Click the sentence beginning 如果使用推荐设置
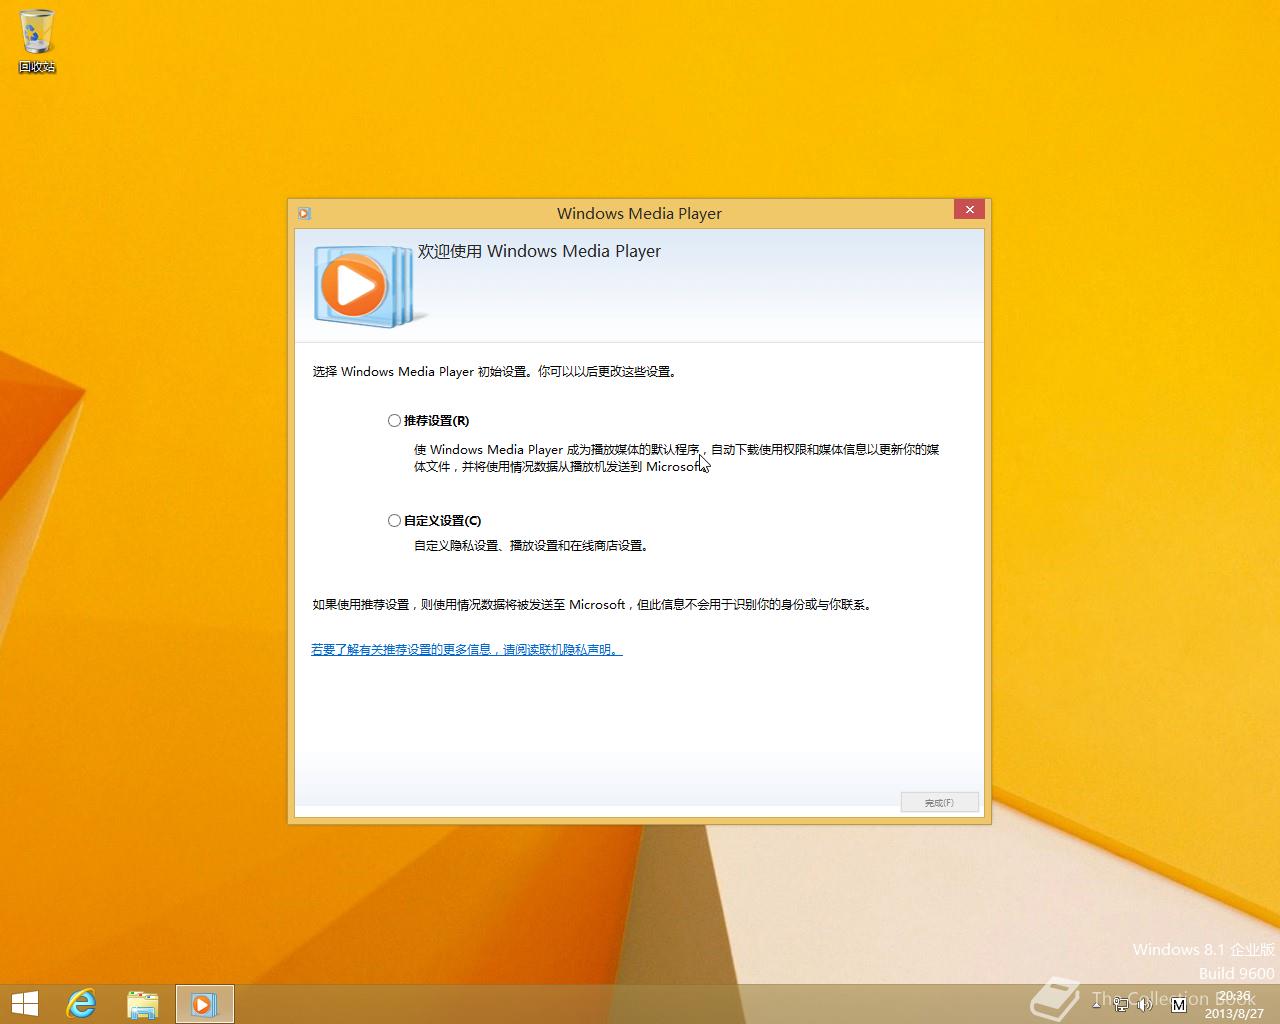The width and height of the screenshot is (1280, 1024). (593, 605)
